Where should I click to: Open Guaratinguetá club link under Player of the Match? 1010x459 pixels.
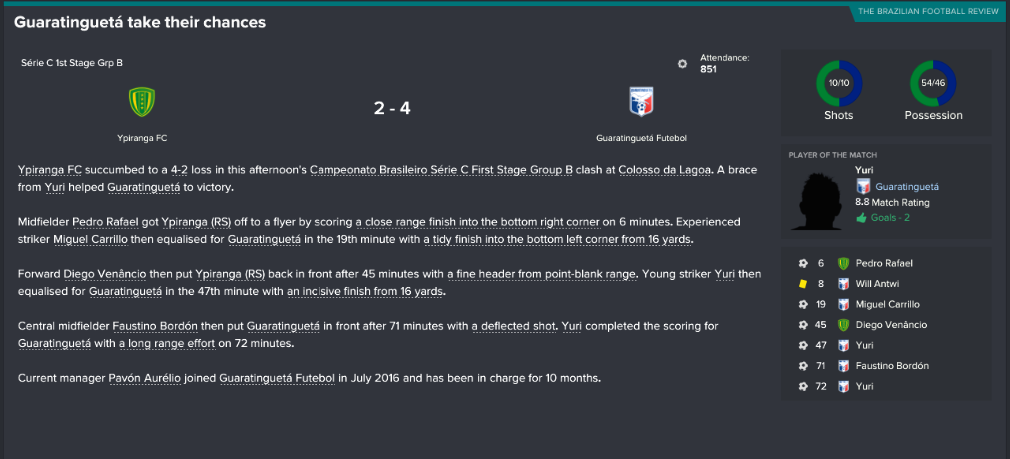907,187
